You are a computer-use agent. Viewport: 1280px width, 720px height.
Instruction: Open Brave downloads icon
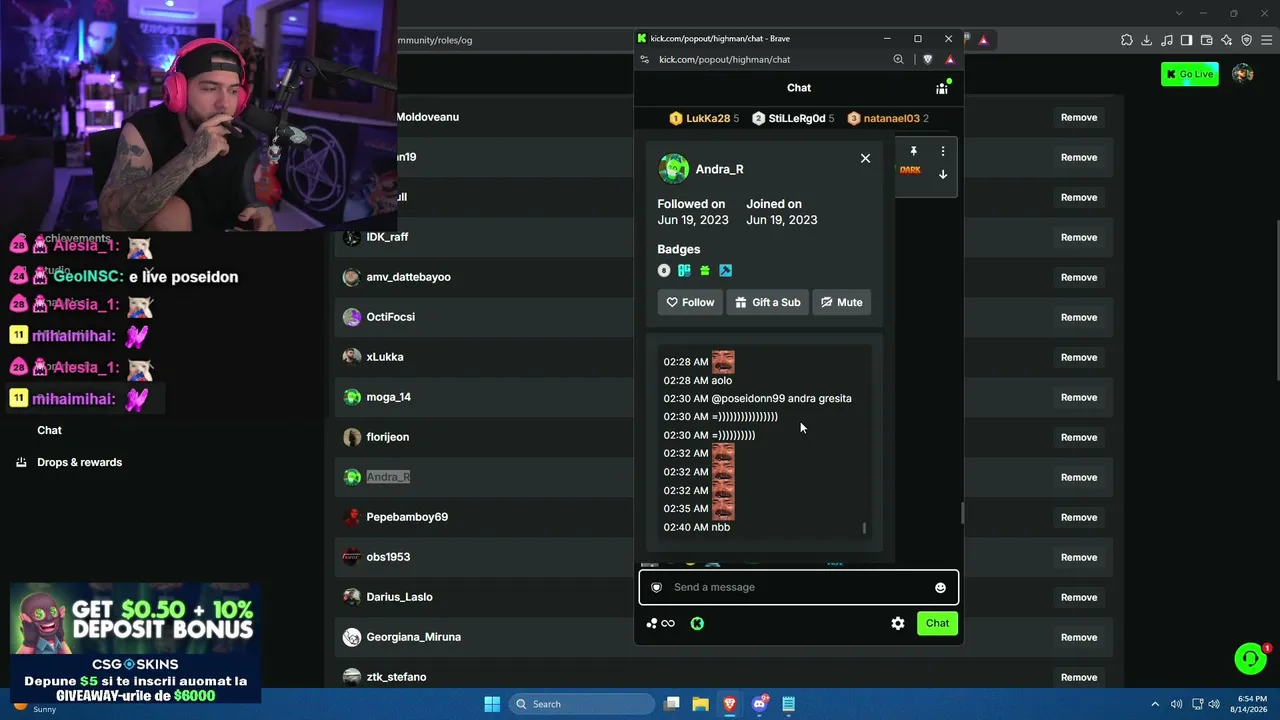click(1147, 40)
